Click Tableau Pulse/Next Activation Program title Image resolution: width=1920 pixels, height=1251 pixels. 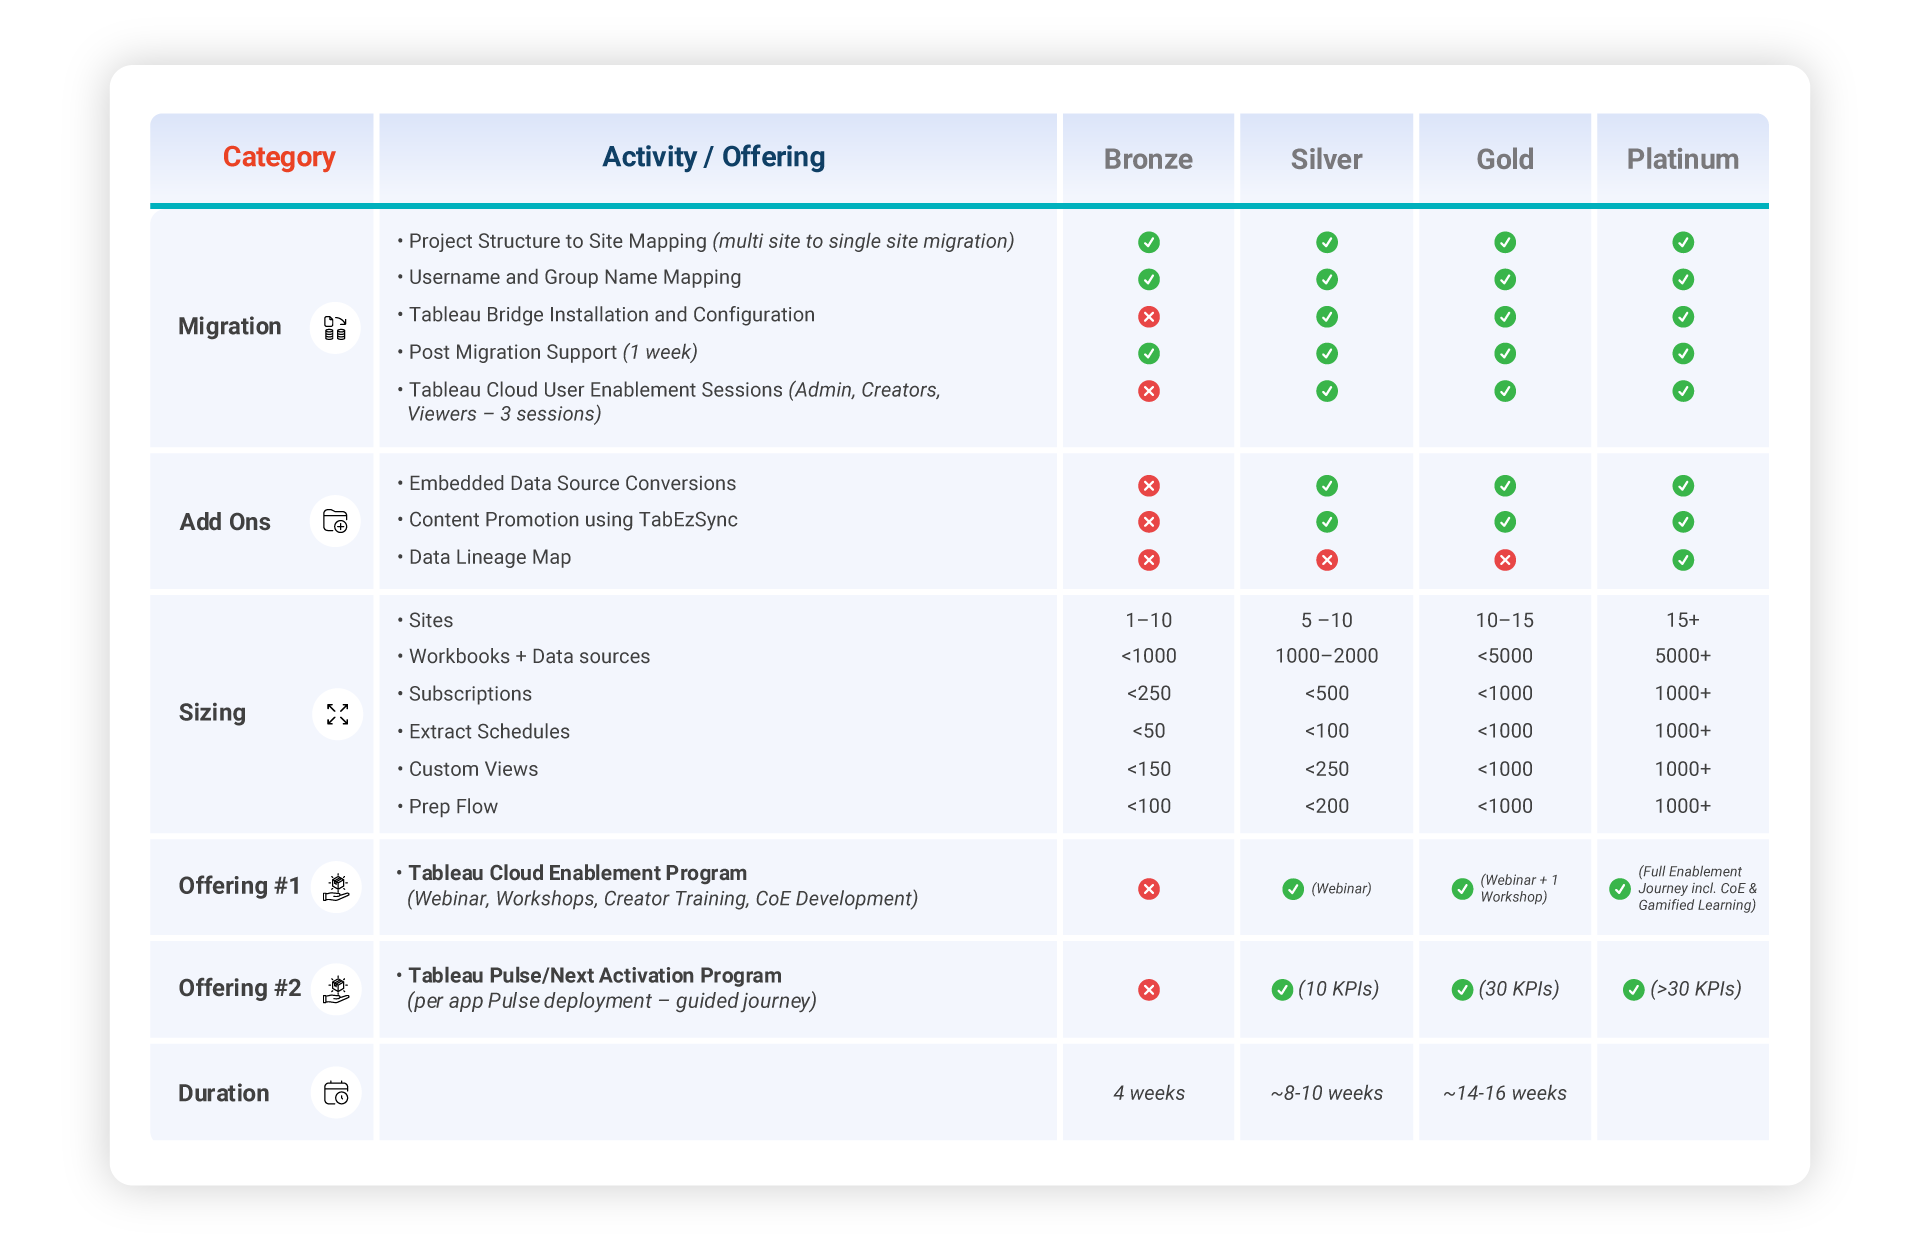(x=595, y=975)
